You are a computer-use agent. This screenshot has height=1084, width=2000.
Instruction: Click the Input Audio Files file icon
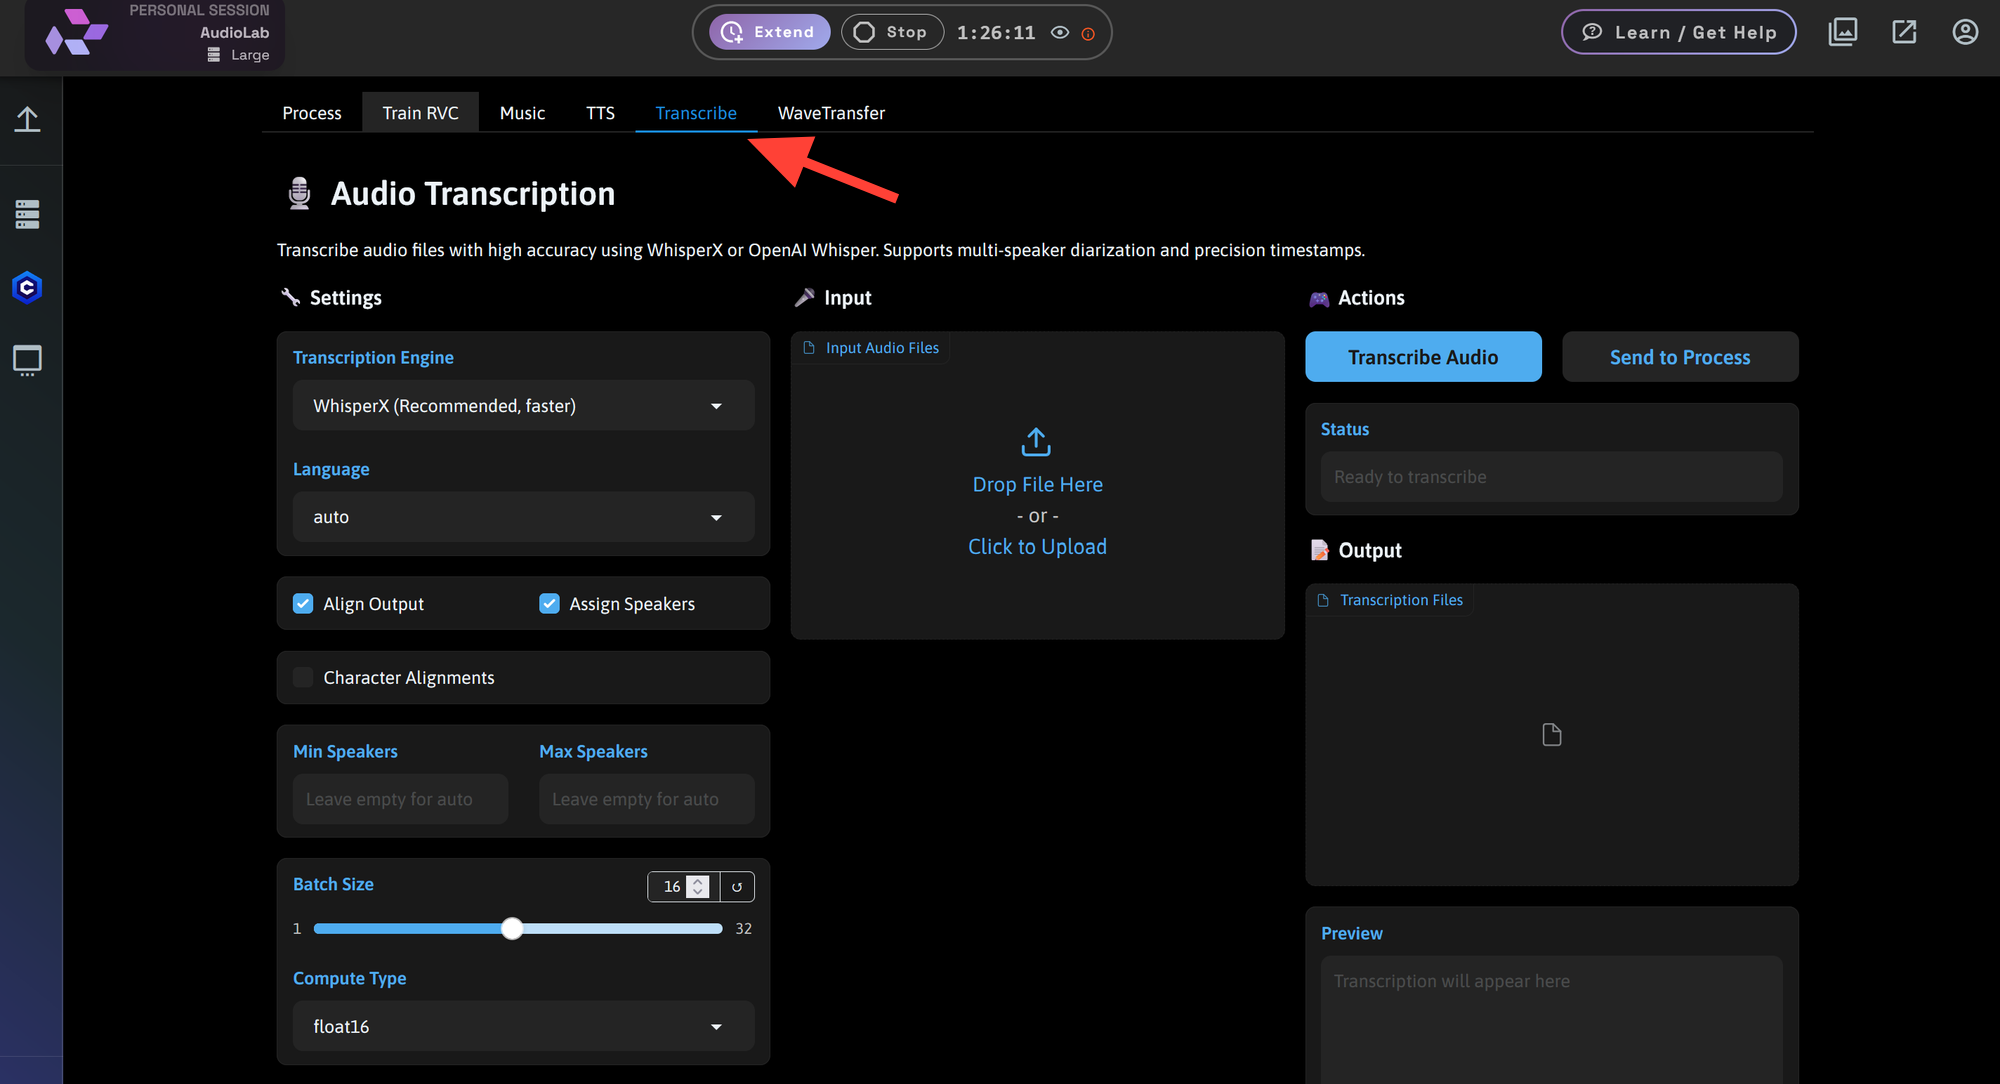[x=808, y=348]
